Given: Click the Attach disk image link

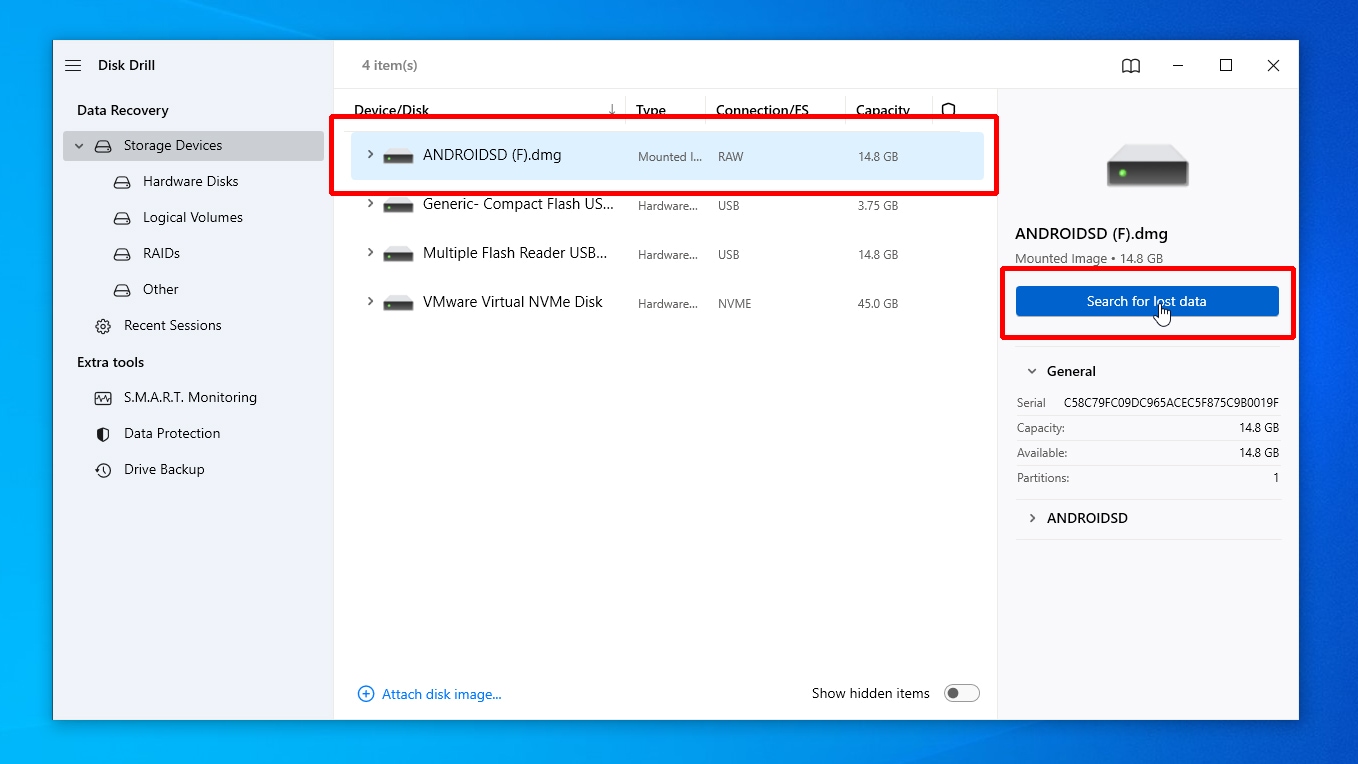Looking at the screenshot, I should pos(441,694).
